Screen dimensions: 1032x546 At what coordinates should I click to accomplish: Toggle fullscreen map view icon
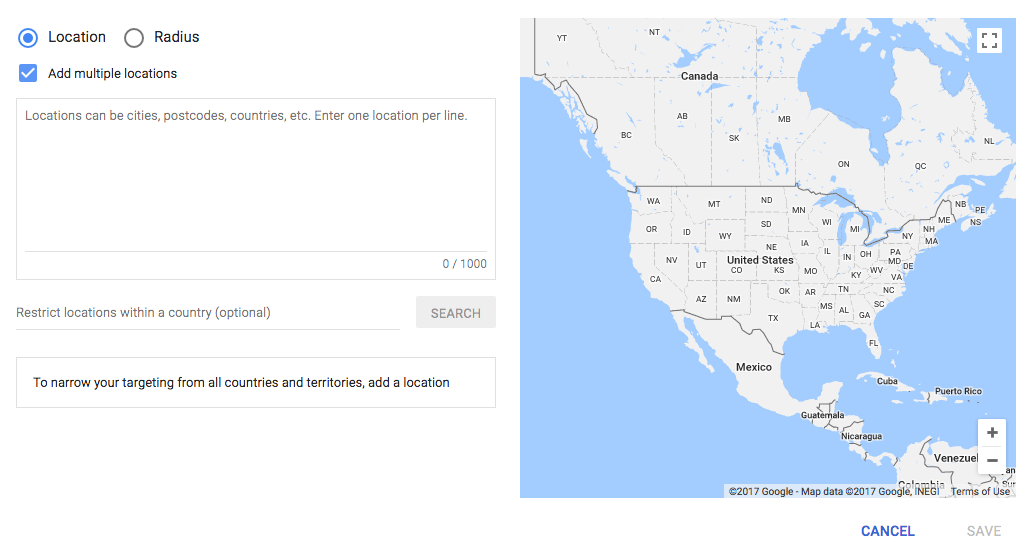click(989, 40)
